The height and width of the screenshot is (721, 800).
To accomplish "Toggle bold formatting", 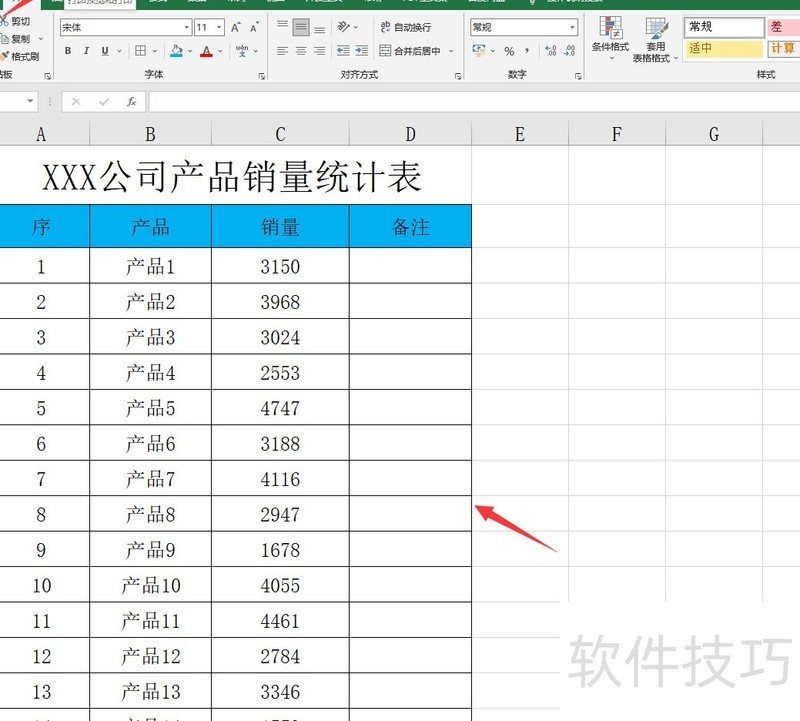I will pyautogui.click(x=68, y=51).
